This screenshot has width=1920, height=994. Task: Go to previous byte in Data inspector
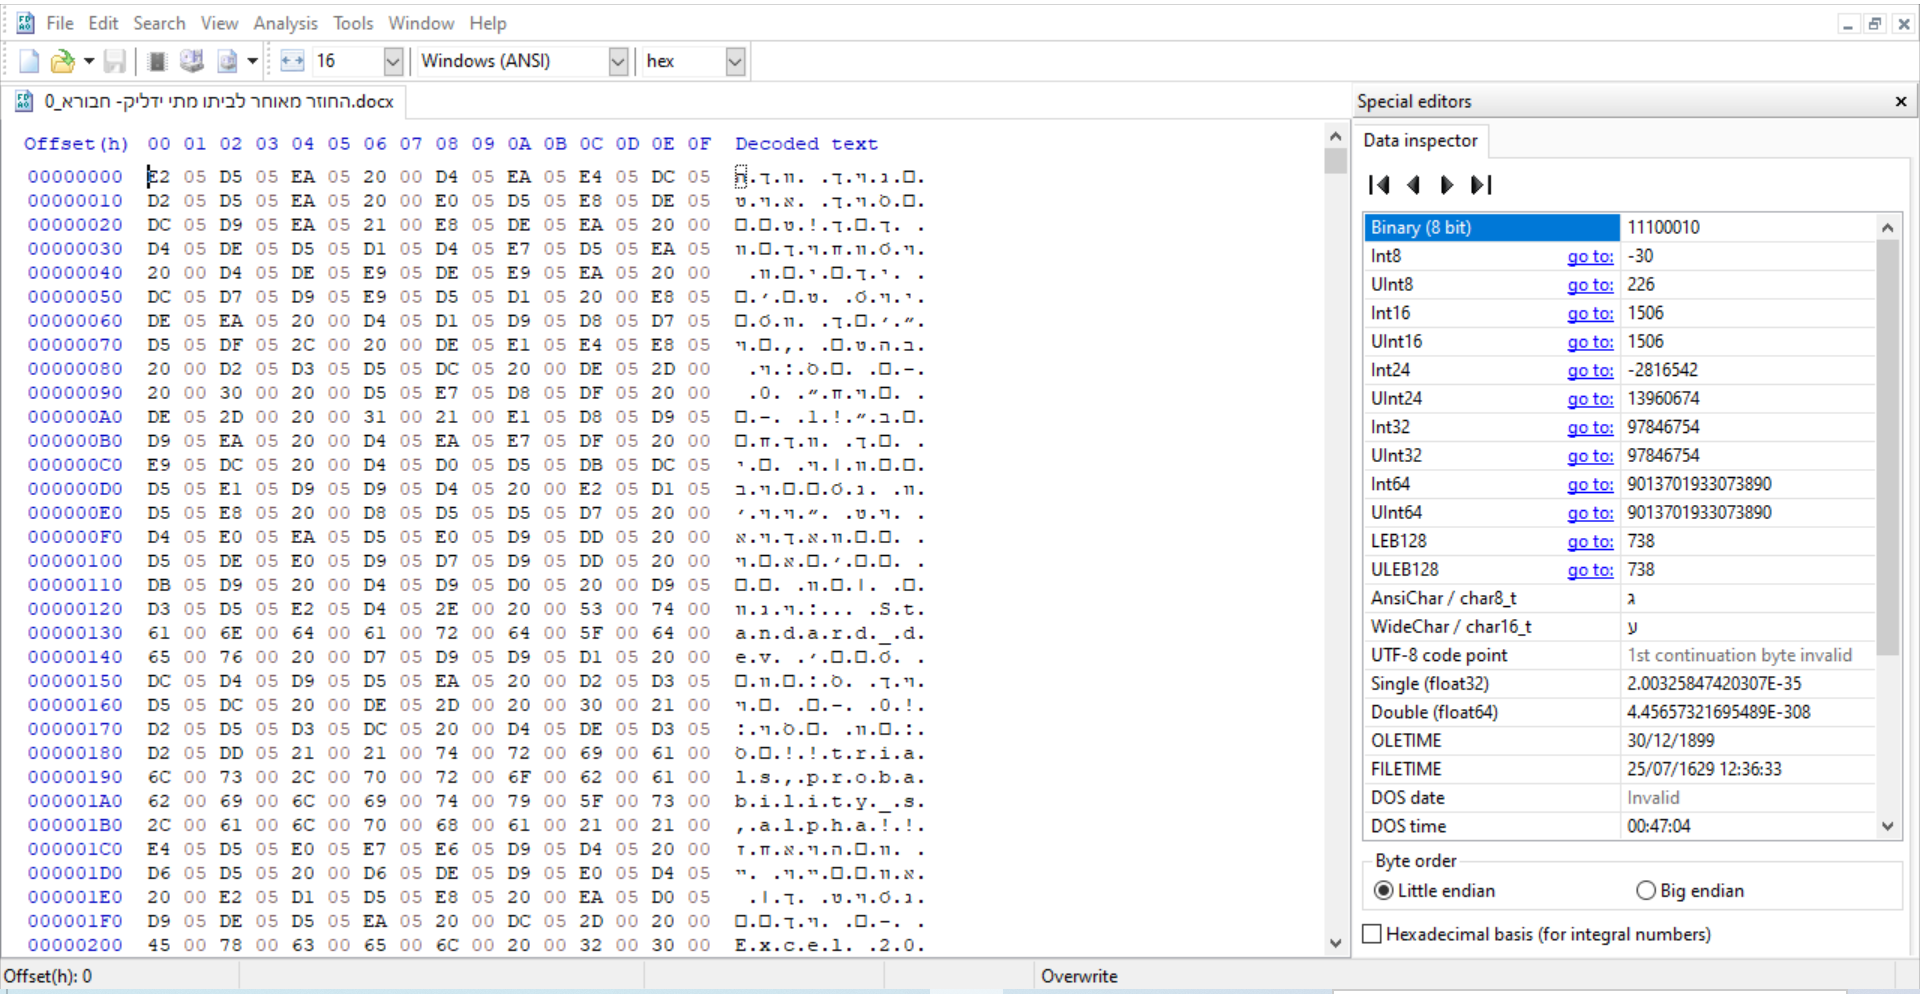tap(1413, 185)
